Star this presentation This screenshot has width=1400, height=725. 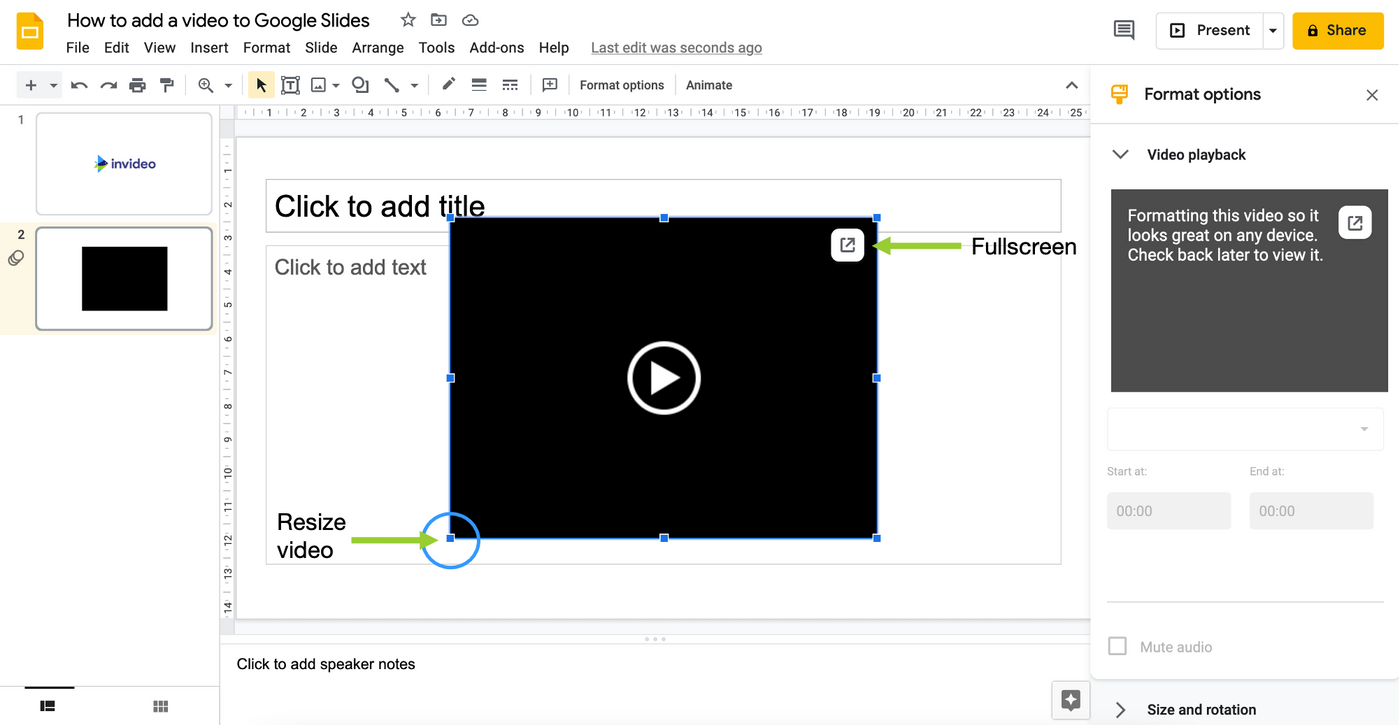click(x=407, y=19)
